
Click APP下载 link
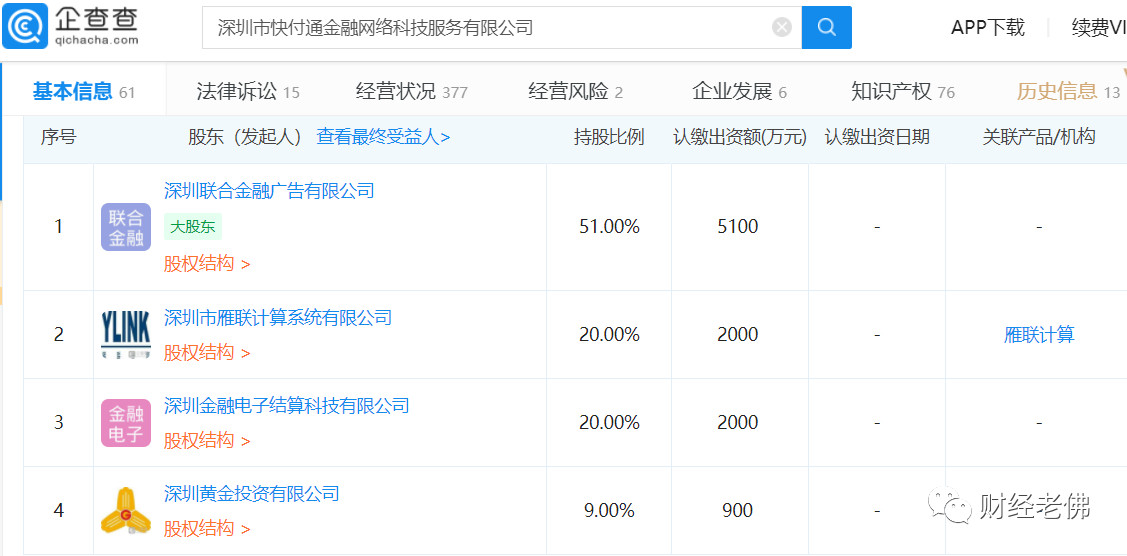pyautogui.click(x=988, y=27)
